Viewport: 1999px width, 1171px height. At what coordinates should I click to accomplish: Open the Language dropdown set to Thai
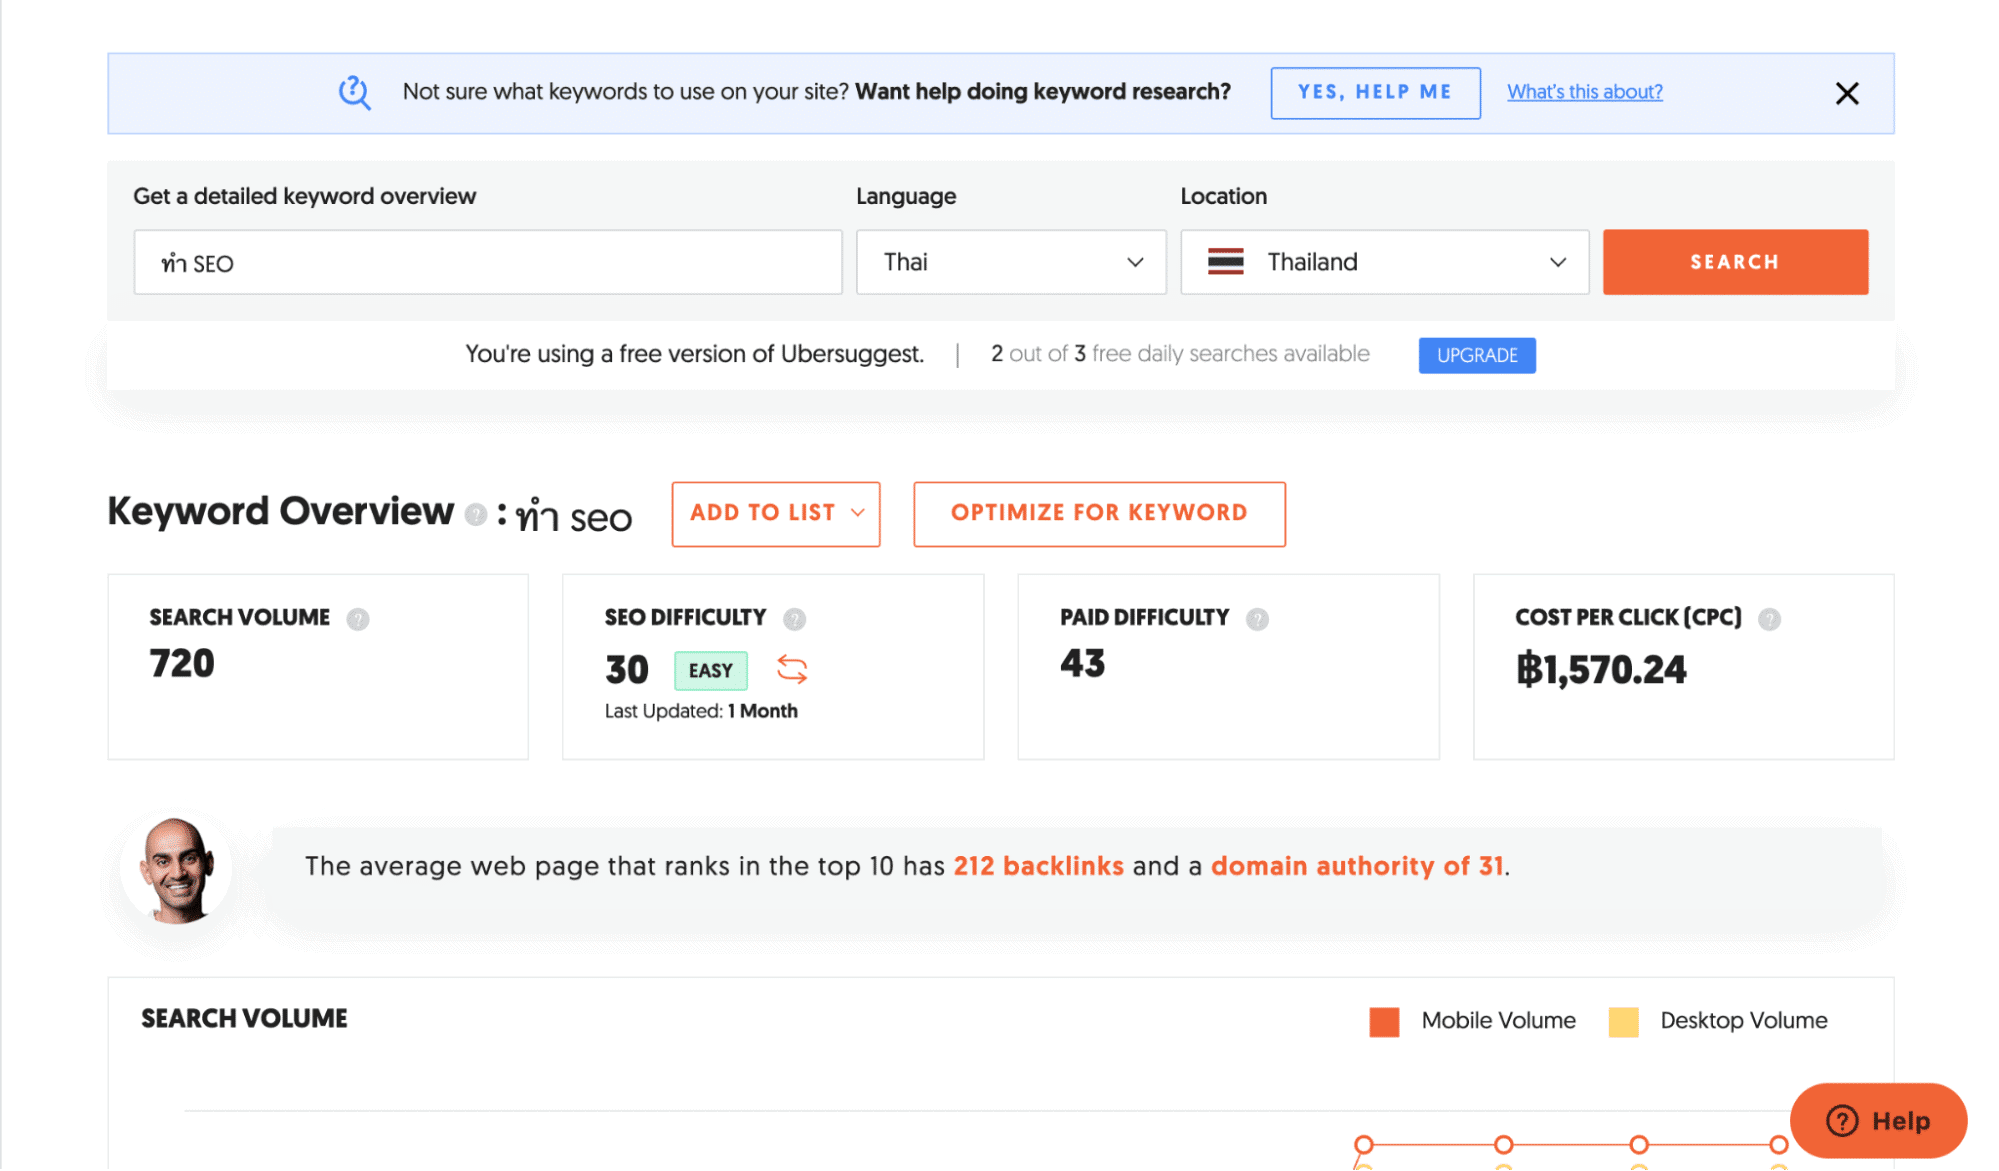click(x=1010, y=262)
